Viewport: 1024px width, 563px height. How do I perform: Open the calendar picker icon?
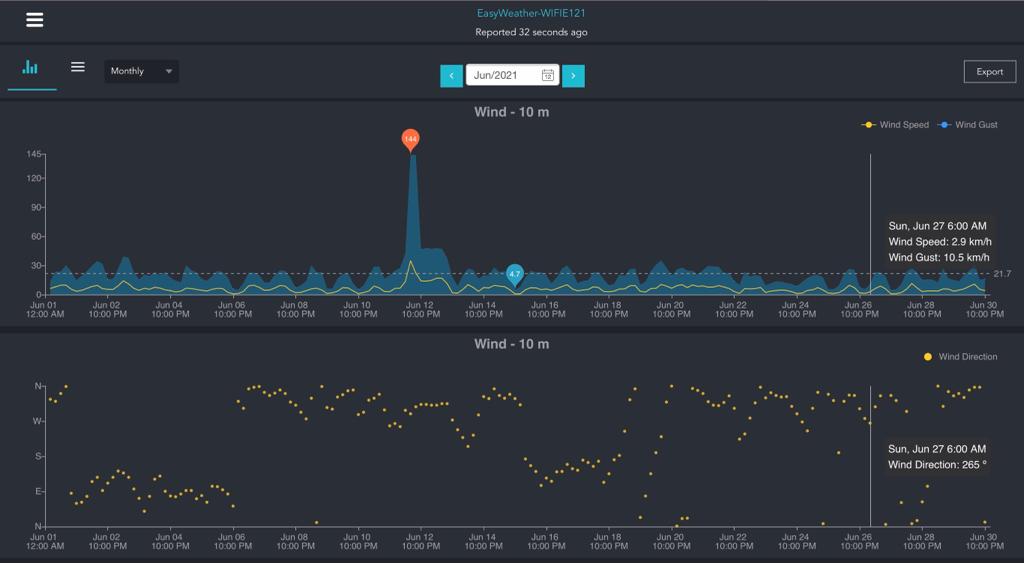pyautogui.click(x=547, y=76)
